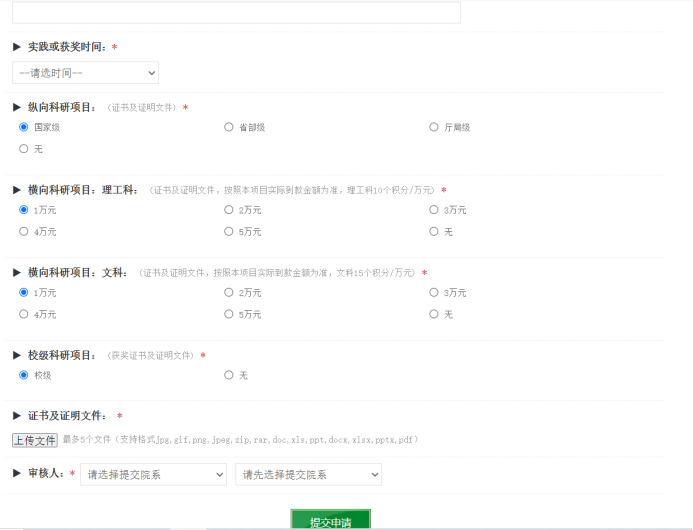Select 无 under 纵向科研项目
Screen dimensions: 693x530
point(24,149)
